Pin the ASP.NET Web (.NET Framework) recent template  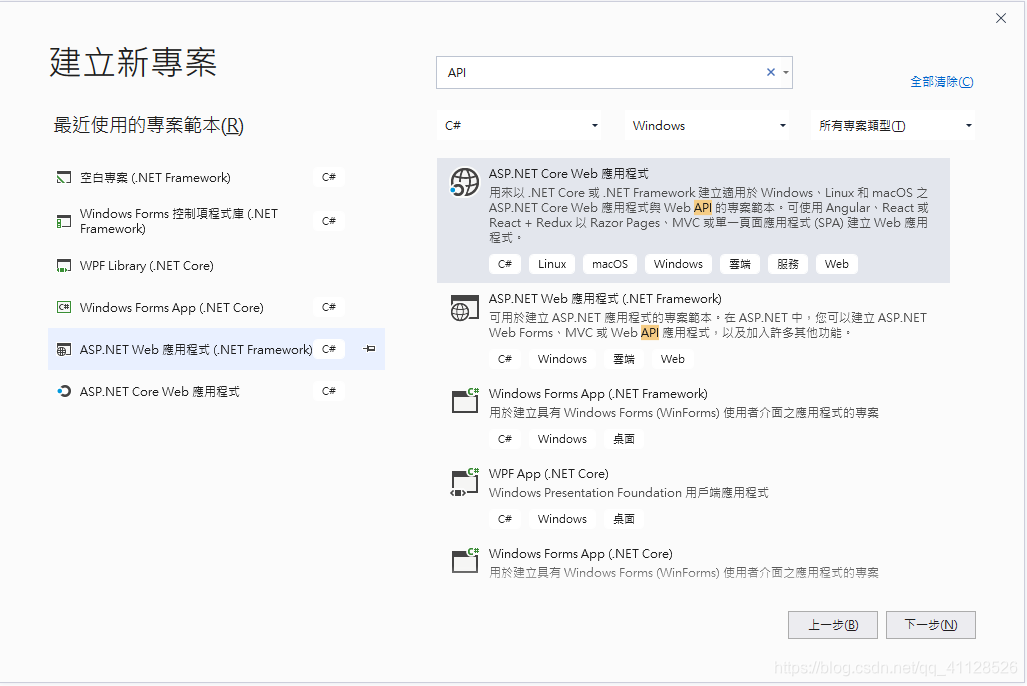click(369, 349)
